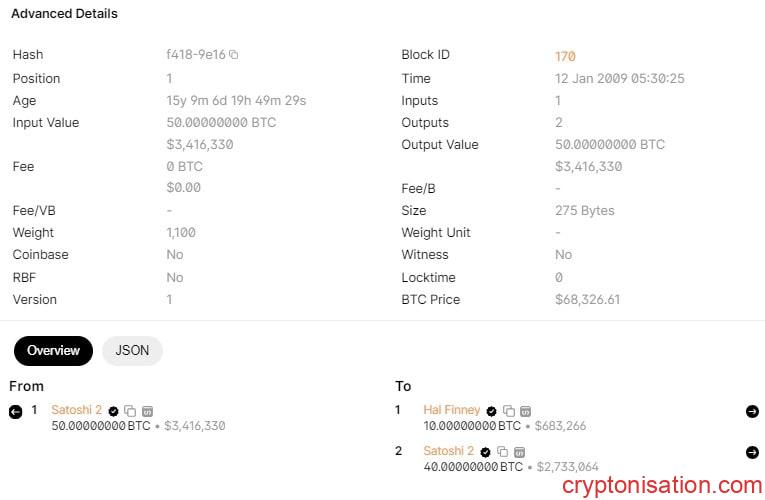Image resolution: width=765 pixels, height=500 pixels.
Task: Click the verified badge on the Satoshi 2 output
Action: pos(485,452)
